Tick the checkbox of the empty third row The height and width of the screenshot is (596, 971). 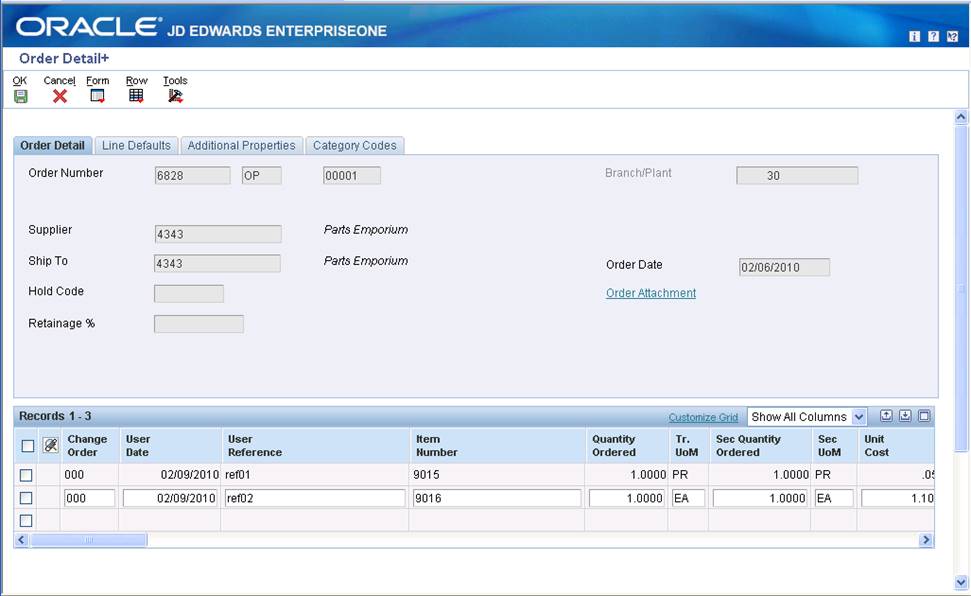click(26, 520)
